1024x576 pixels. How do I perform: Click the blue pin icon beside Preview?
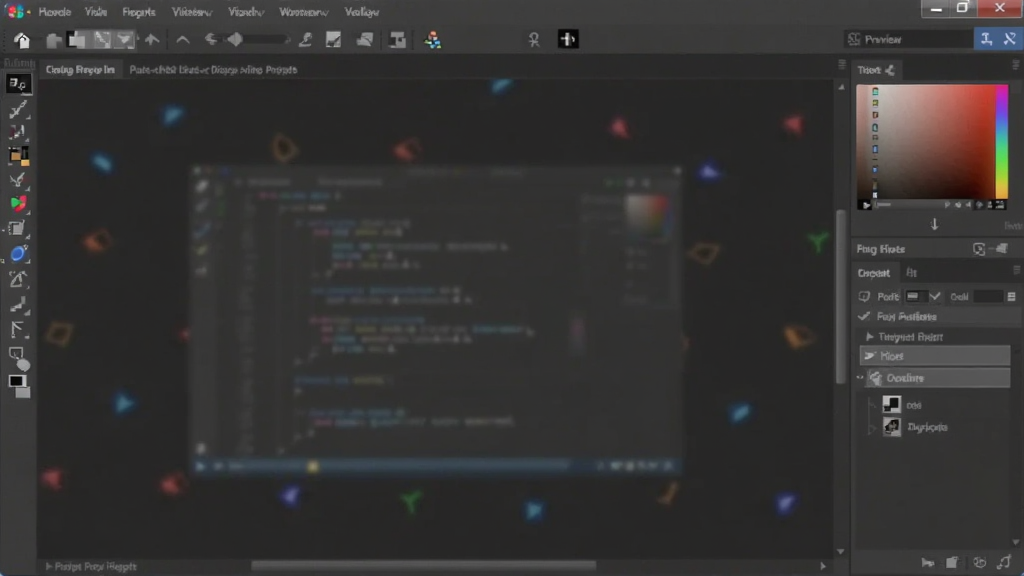pos(986,39)
